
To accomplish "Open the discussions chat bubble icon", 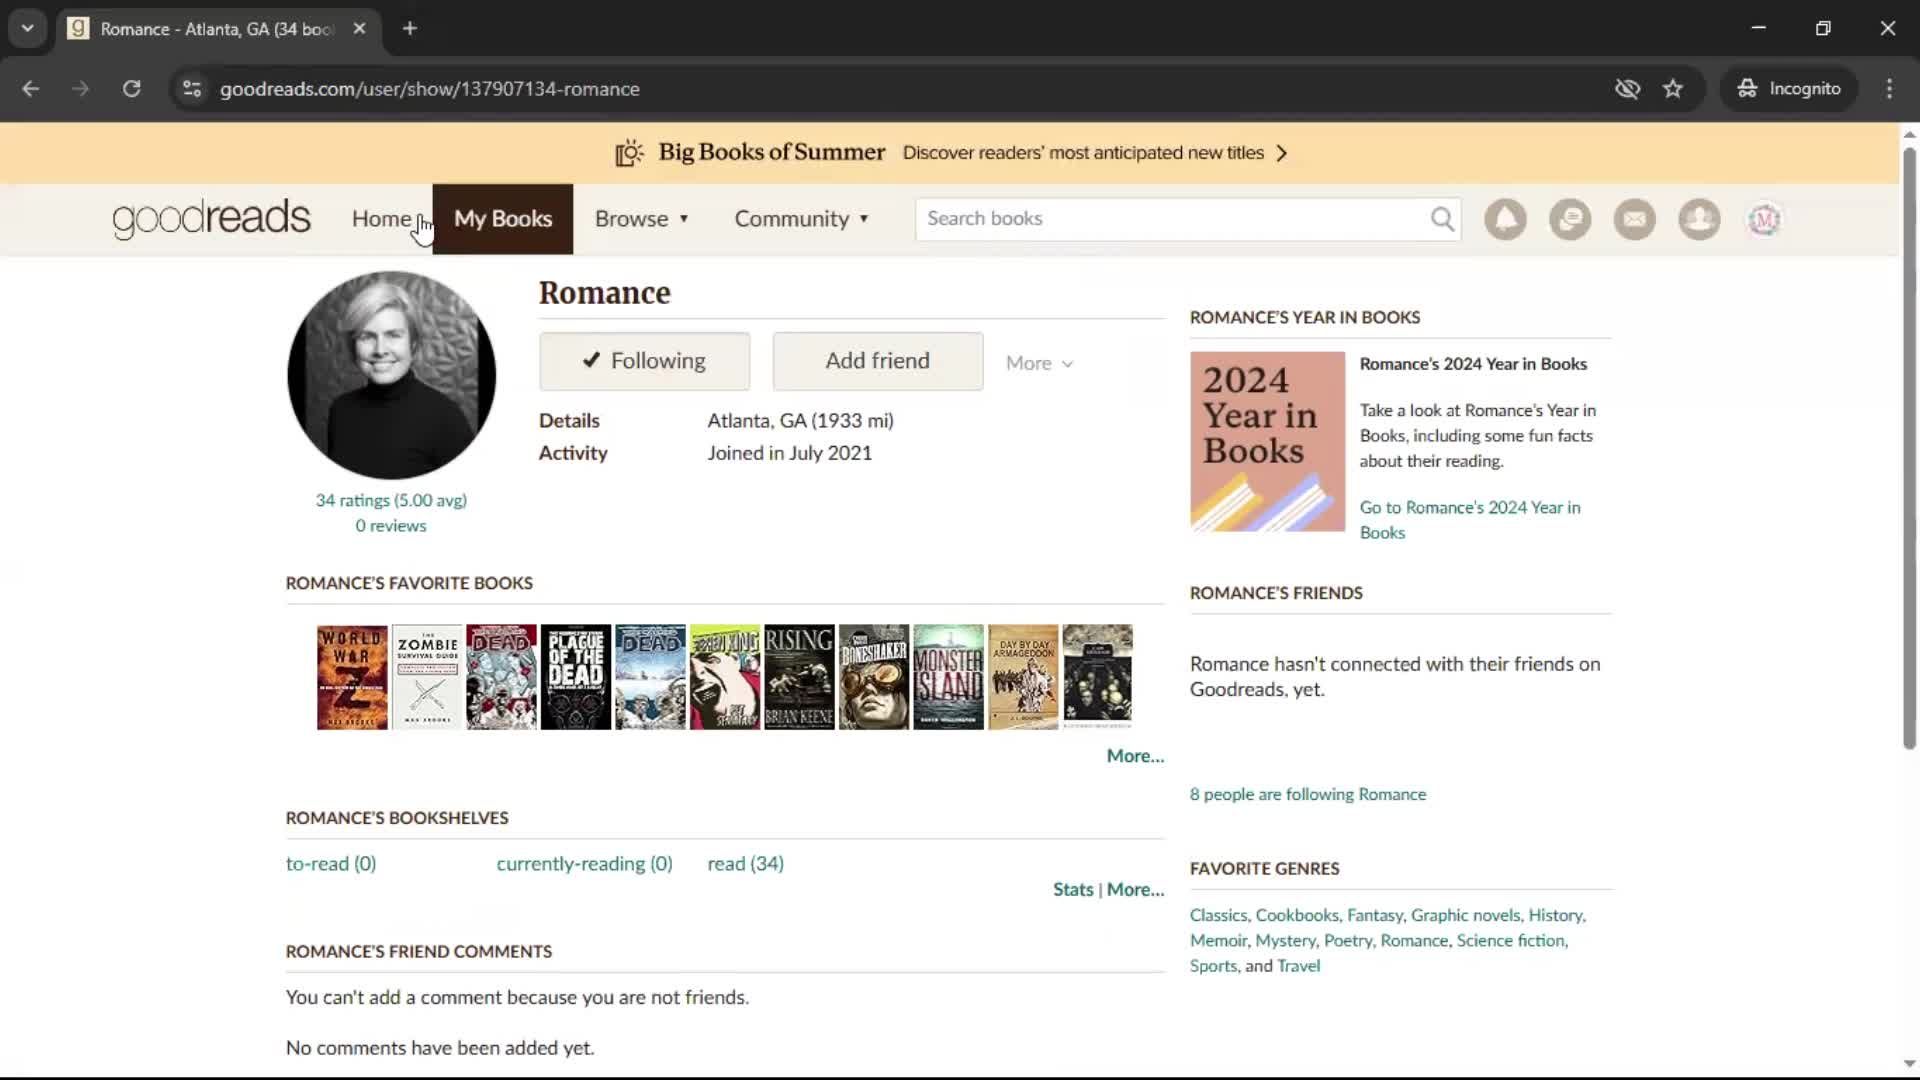I will point(1570,219).
